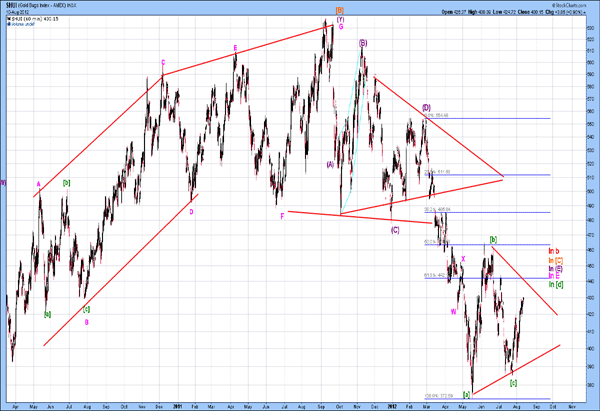Click the 50.0% Fibonacci level label
The image size is (600, 411).
[x=437, y=242]
